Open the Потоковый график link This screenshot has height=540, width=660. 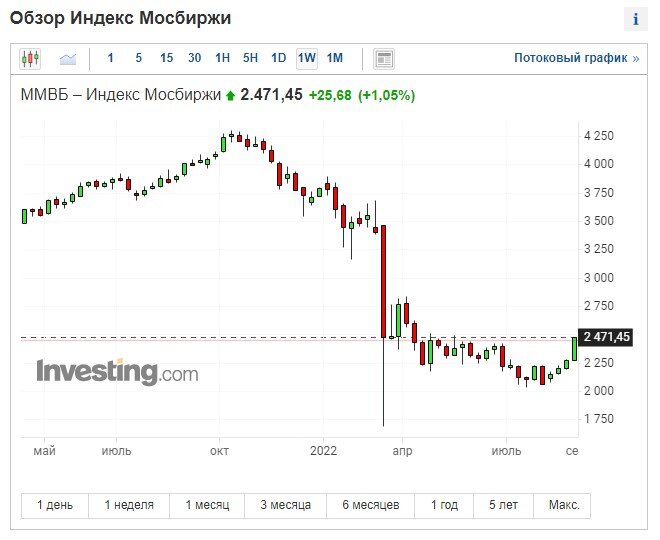click(577, 58)
